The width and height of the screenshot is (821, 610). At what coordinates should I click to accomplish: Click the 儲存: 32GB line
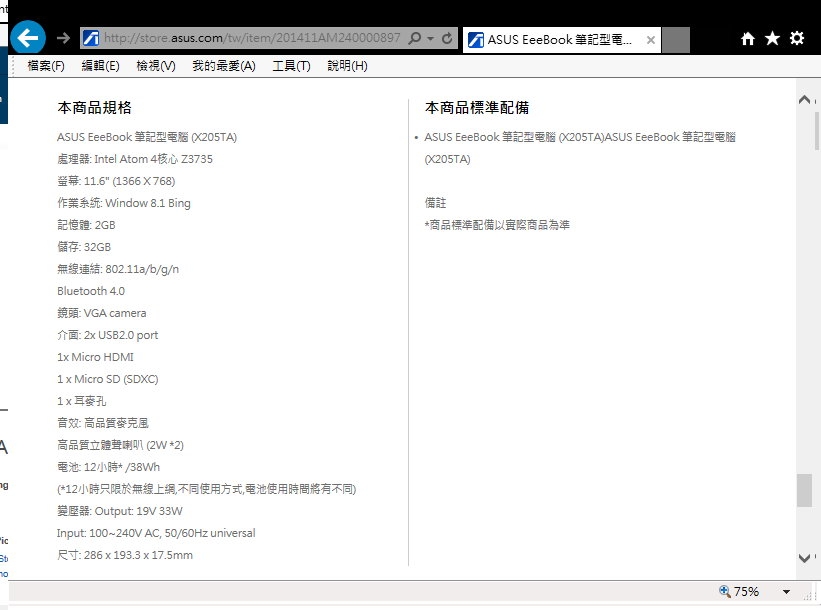(84, 247)
